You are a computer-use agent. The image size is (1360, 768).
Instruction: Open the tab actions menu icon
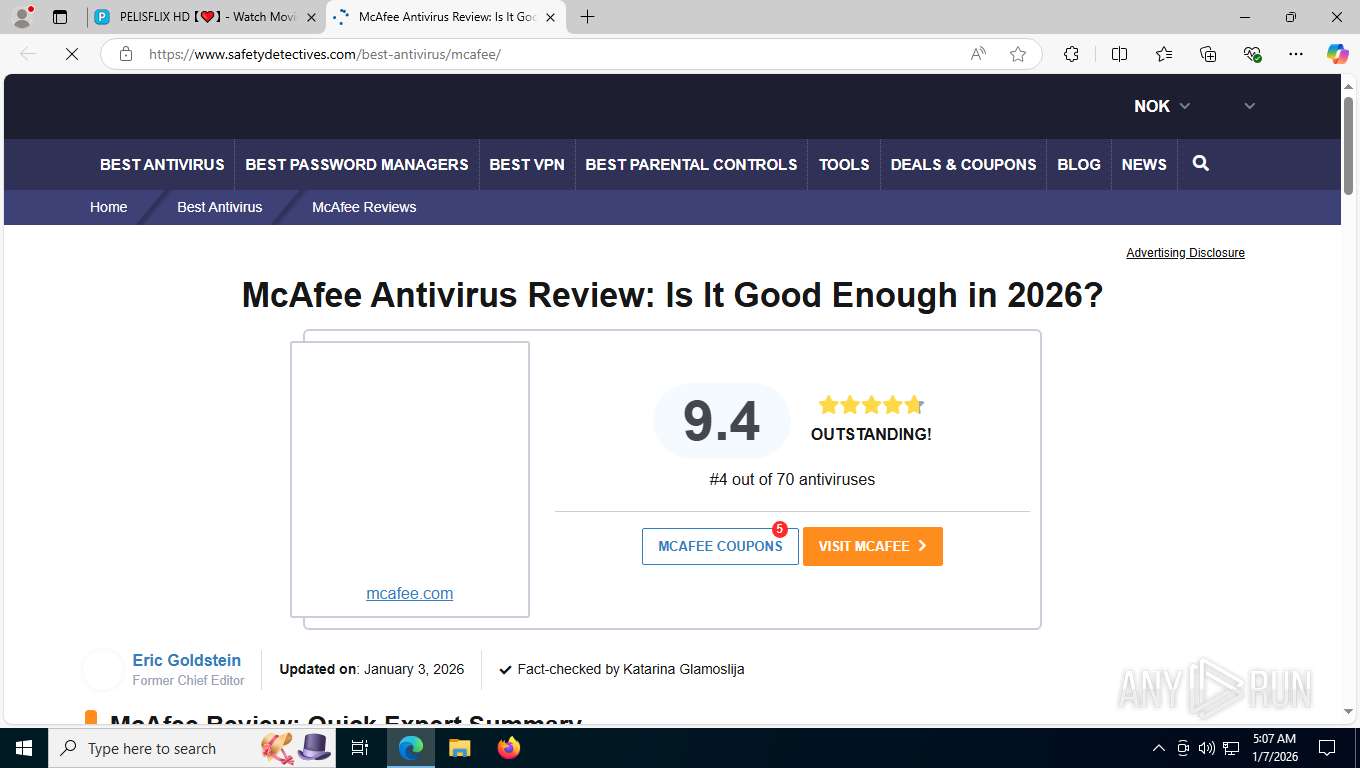click(x=60, y=17)
